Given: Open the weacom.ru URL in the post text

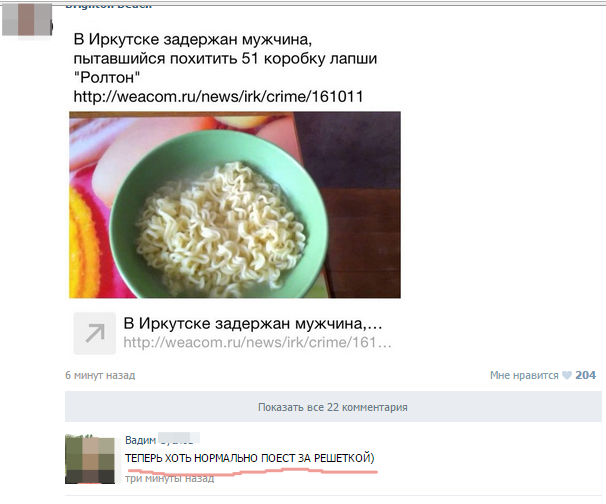Looking at the screenshot, I should point(218,97).
